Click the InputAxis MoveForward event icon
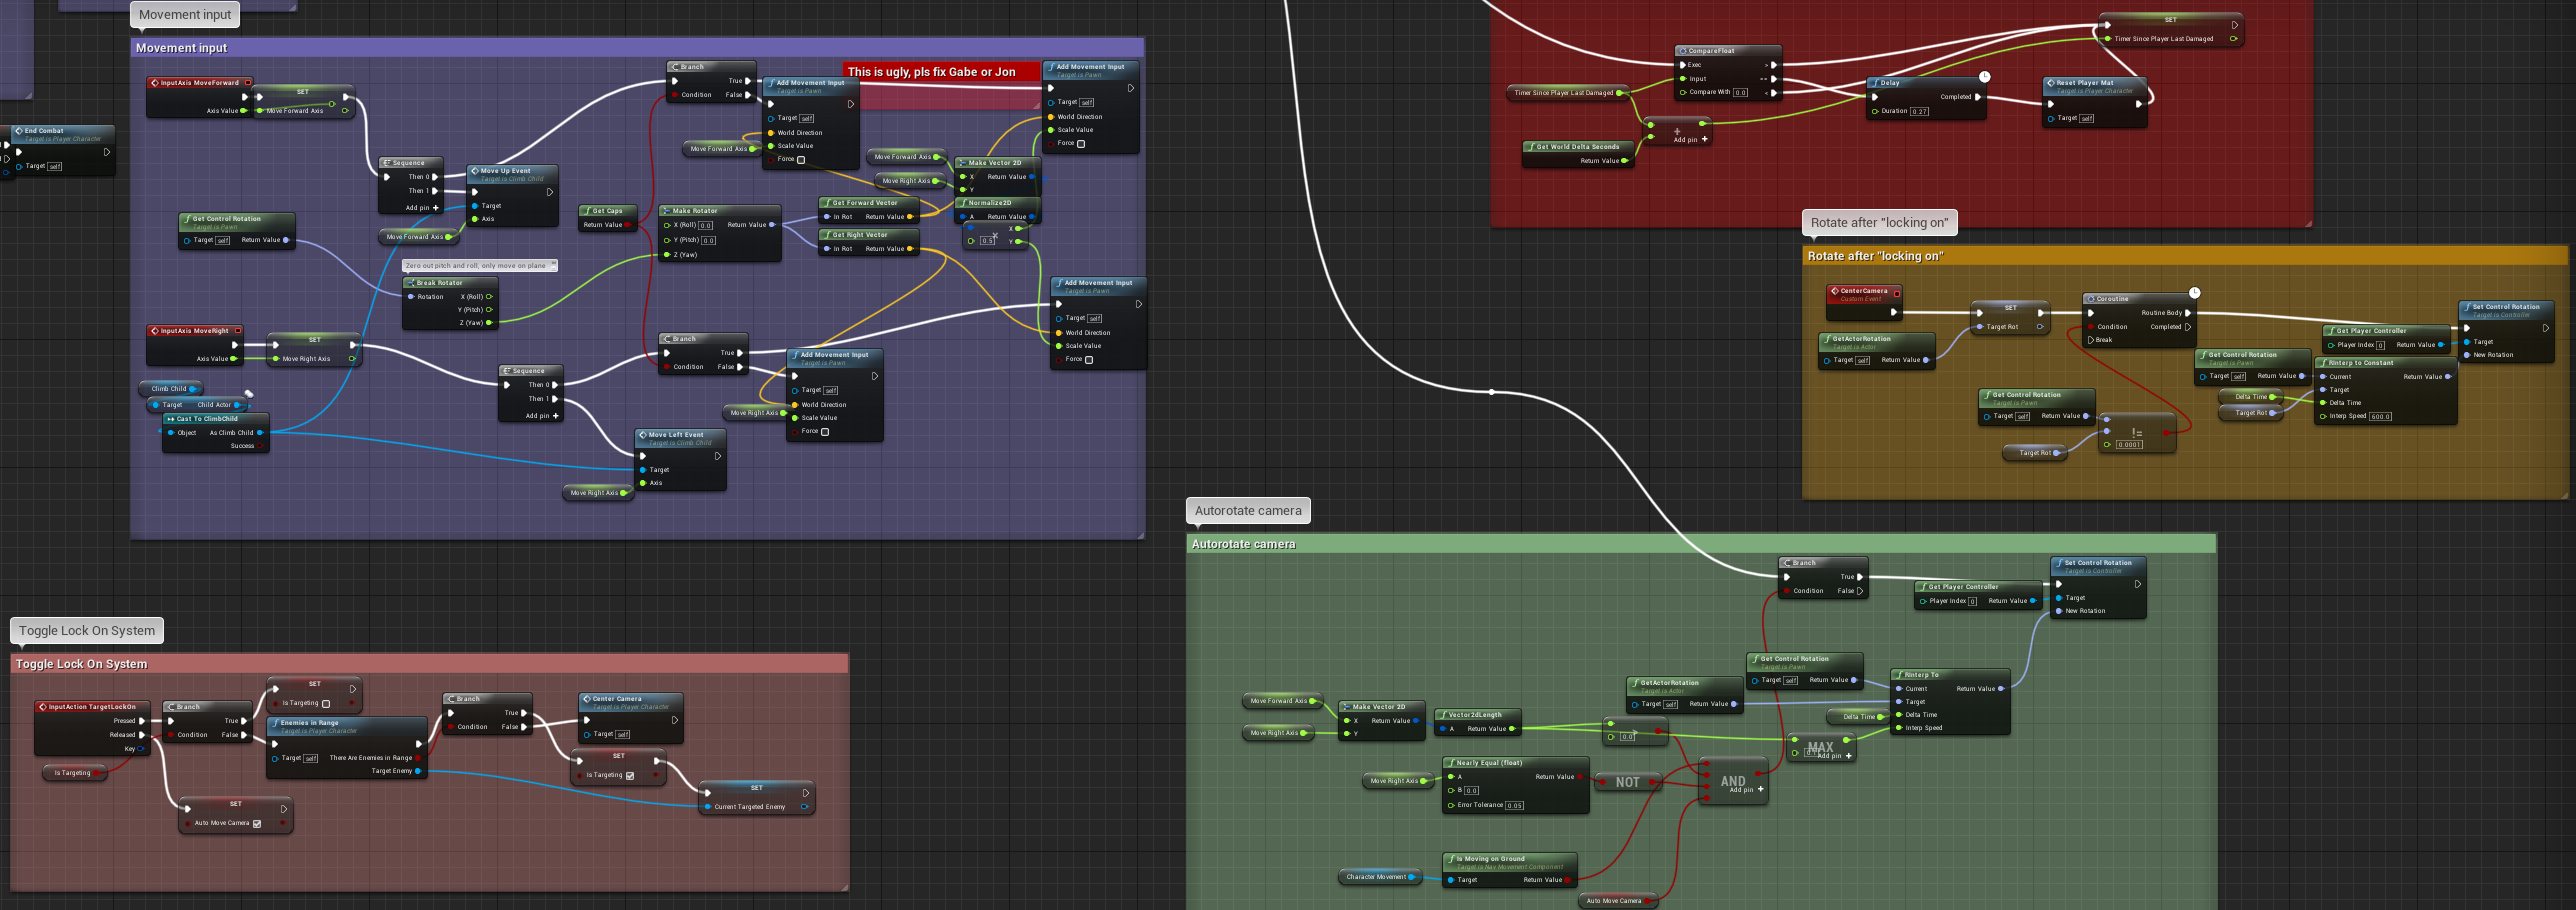Image resolution: width=2576 pixels, height=910 pixels. tap(155, 83)
